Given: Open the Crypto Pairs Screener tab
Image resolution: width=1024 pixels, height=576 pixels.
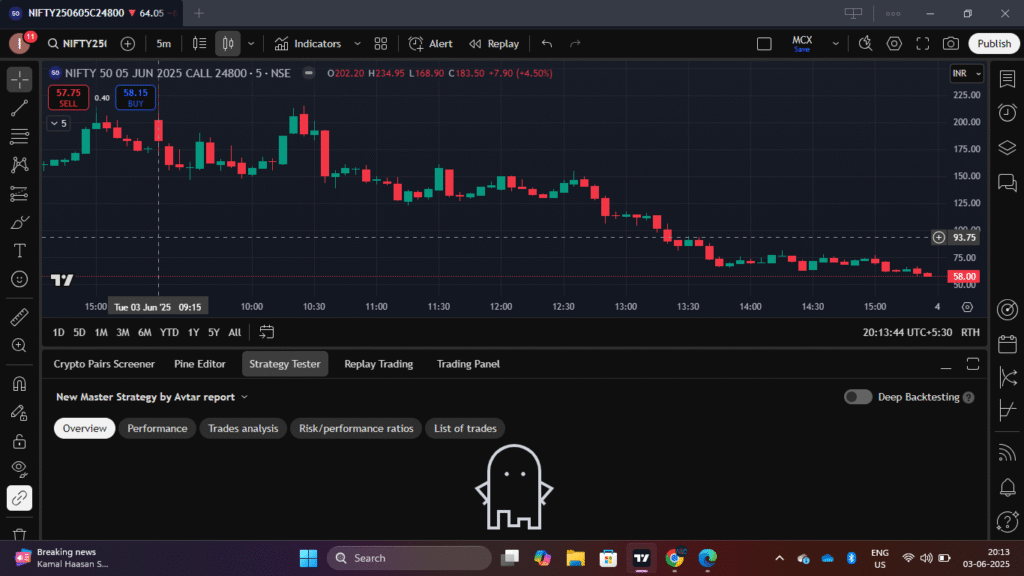Looking at the screenshot, I should coord(104,364).
